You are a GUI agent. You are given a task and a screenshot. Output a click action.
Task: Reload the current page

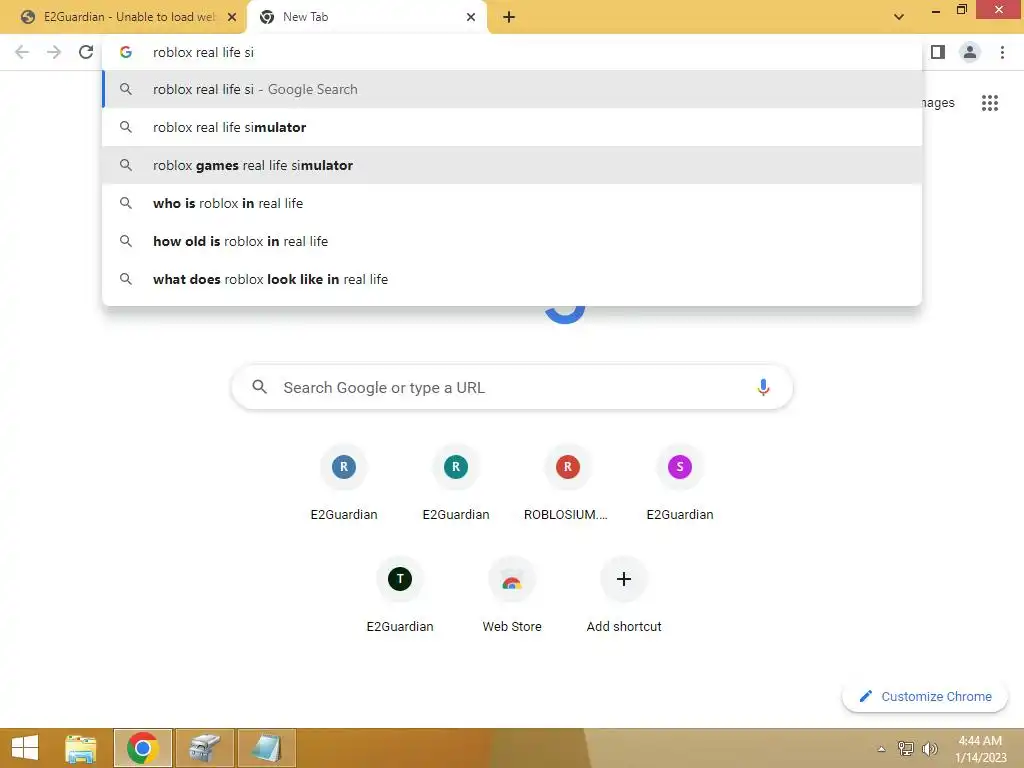(86, 52)
